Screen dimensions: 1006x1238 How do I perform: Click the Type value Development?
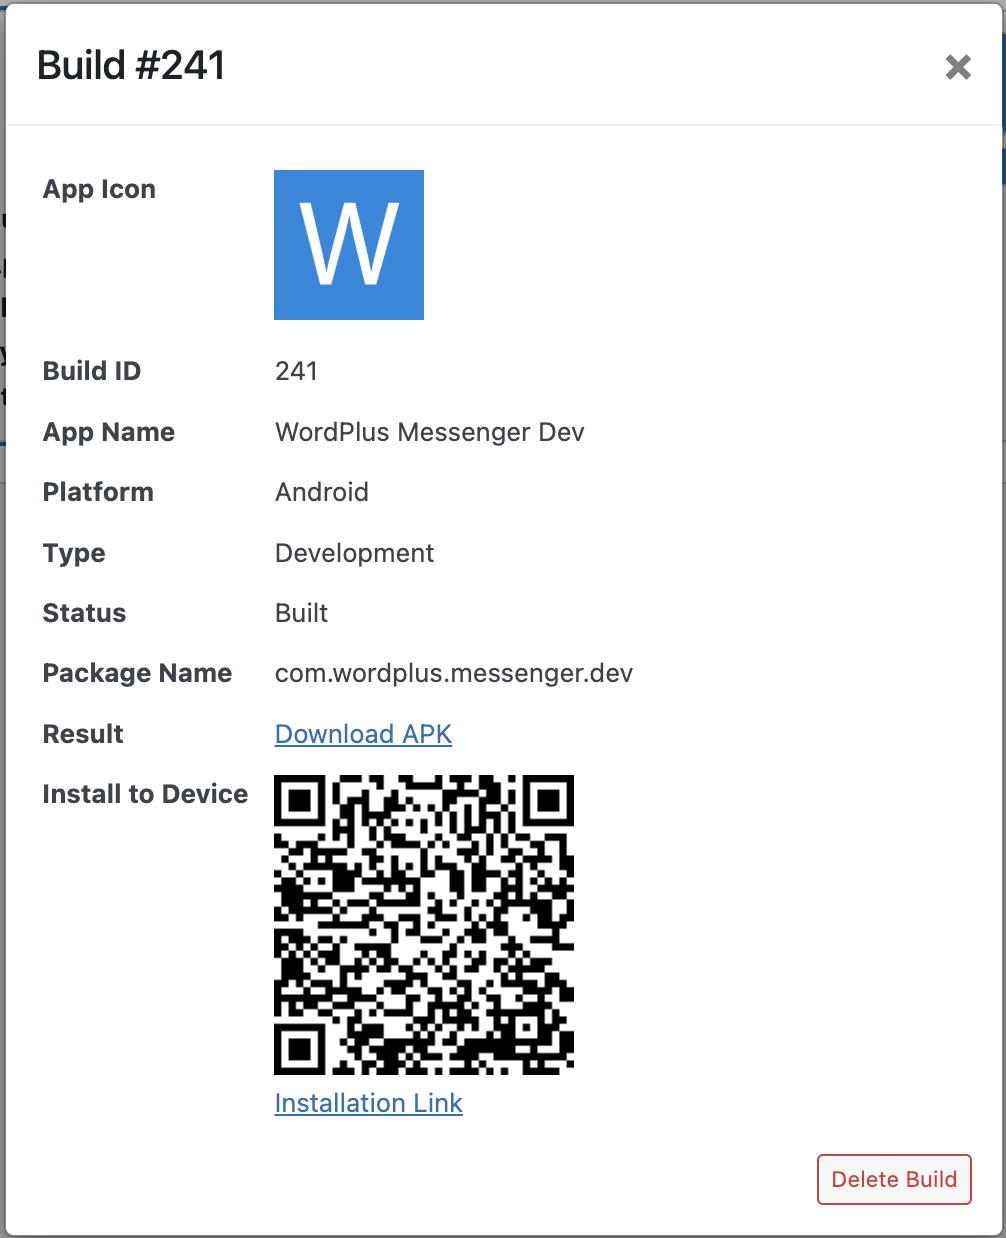coord(354,553)
